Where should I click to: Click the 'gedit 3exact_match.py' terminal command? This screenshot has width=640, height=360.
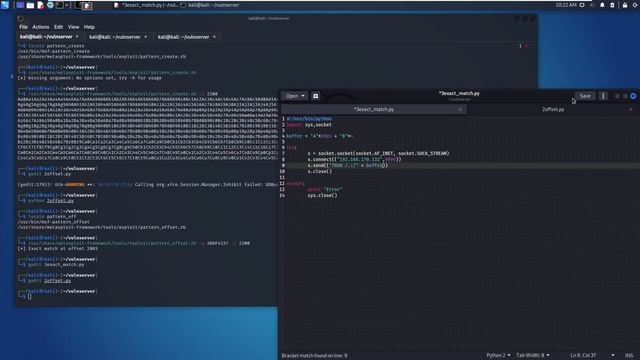(56, 264)
